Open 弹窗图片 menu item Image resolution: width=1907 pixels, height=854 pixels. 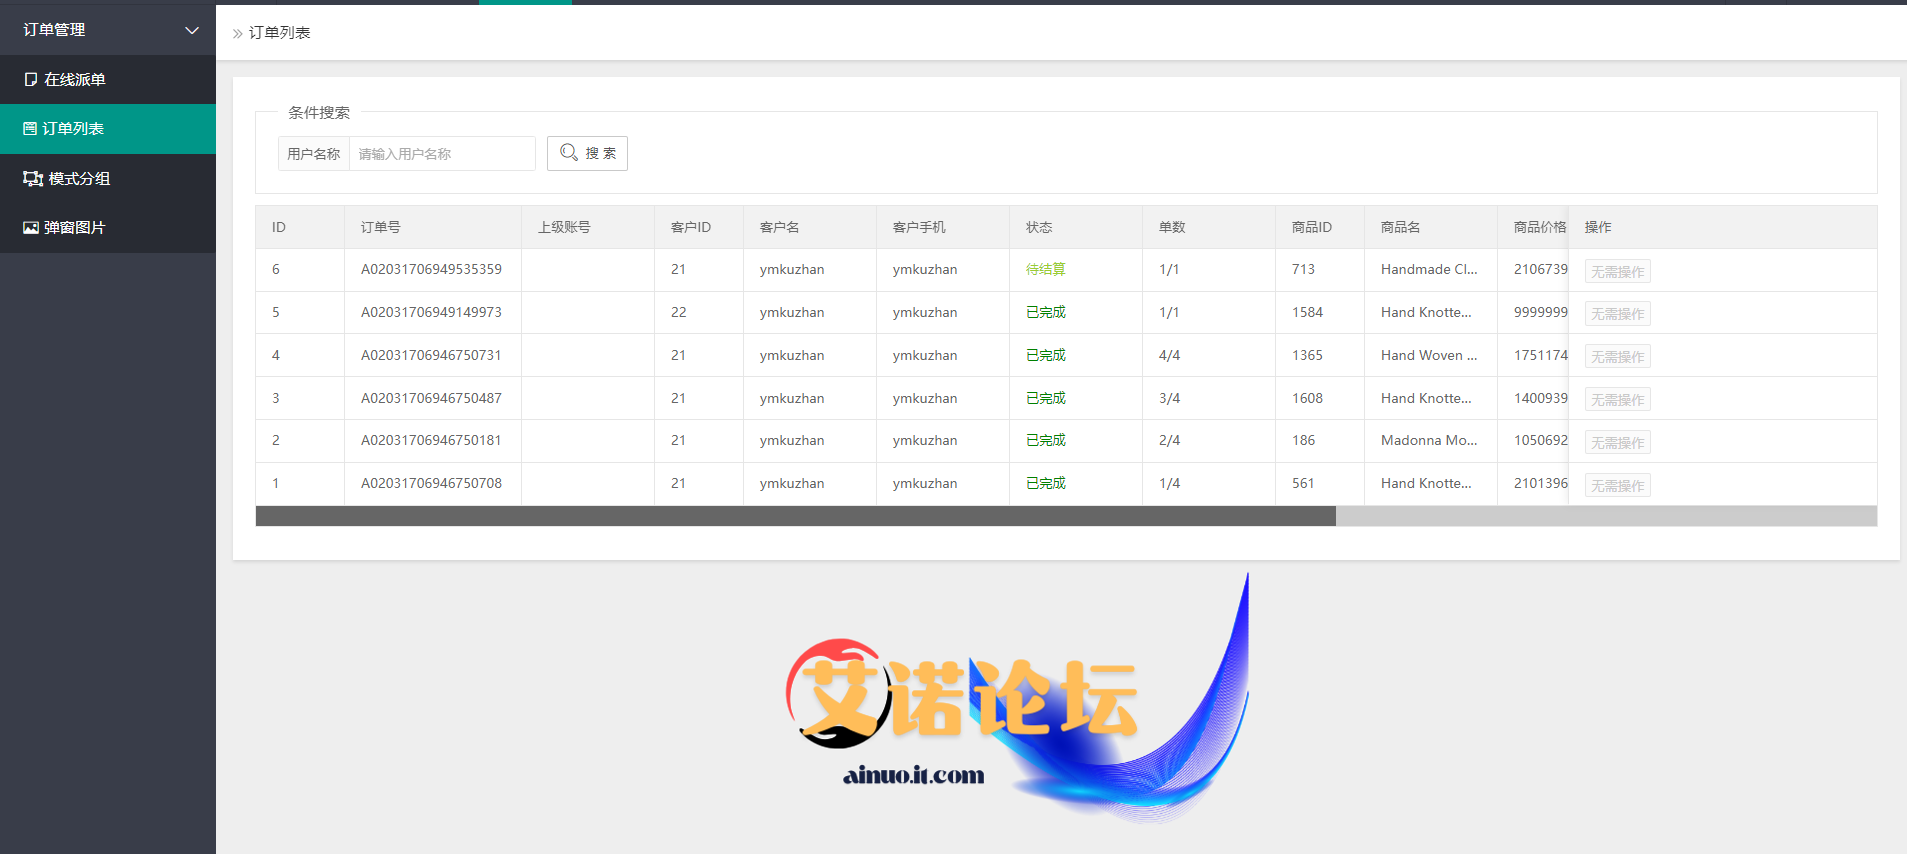tap(108, 228)
